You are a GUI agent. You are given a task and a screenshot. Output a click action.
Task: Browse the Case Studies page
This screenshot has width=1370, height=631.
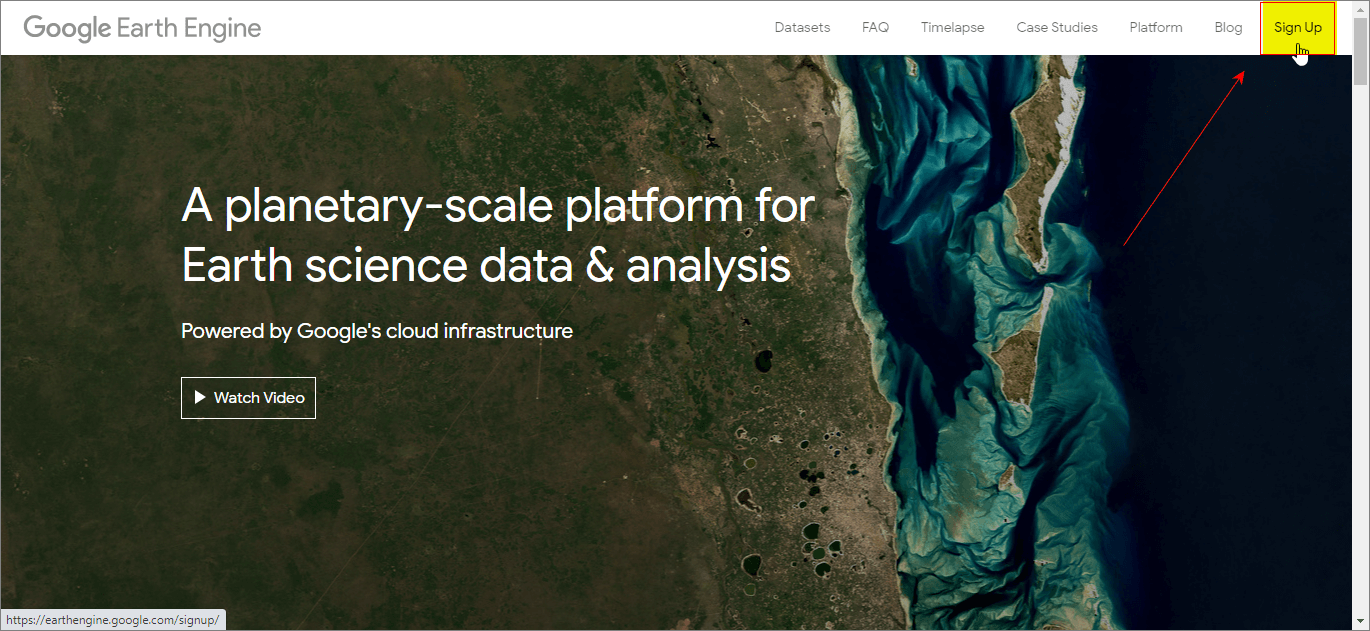coord(1056,27)
